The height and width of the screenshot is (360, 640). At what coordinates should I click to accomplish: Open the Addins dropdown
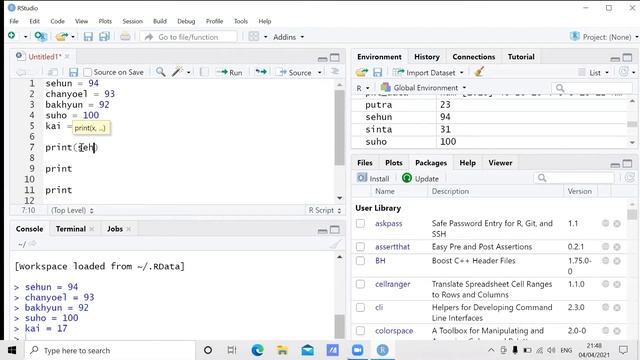point(289,37)
